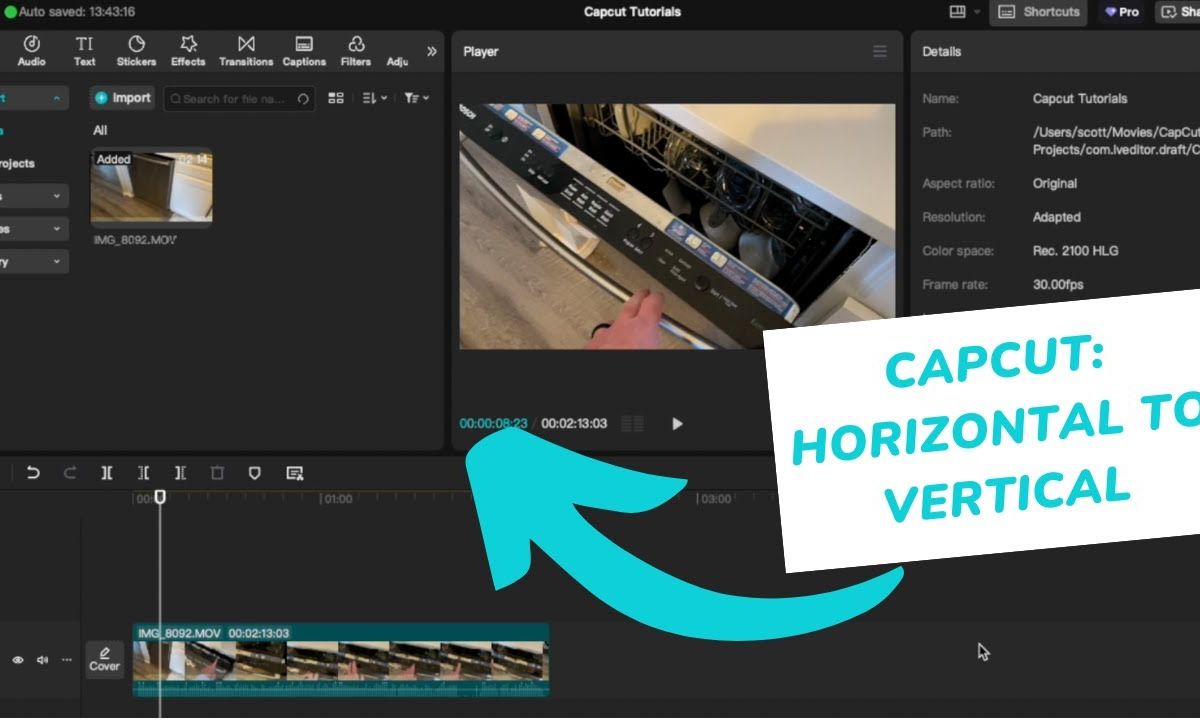This screenshot has height=720, width=1200.
Task: Open the media filter dropdown
Action: [417, 98]
